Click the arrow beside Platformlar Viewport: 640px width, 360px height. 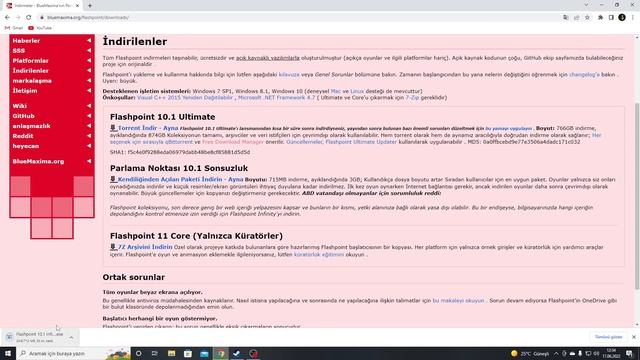pos(89,60)
